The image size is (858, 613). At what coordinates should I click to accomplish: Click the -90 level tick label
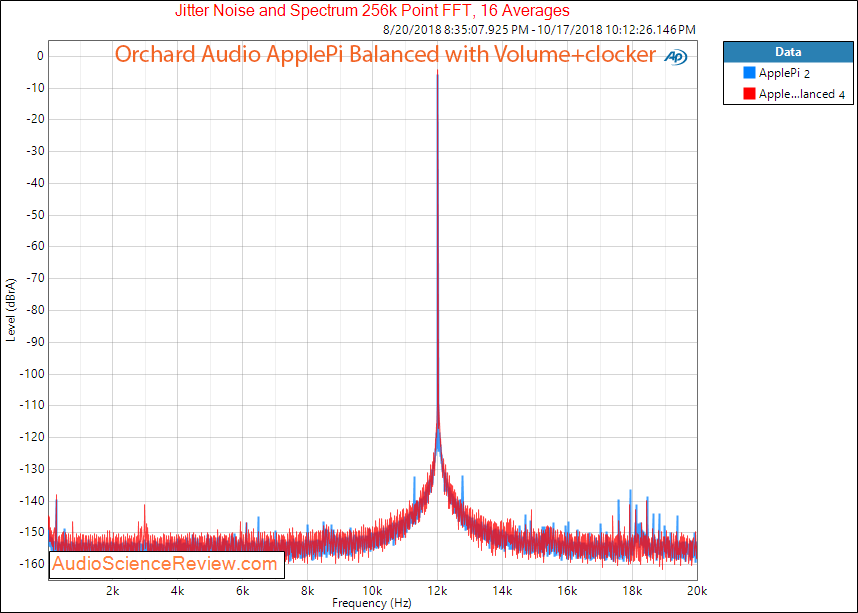[35, 342]
